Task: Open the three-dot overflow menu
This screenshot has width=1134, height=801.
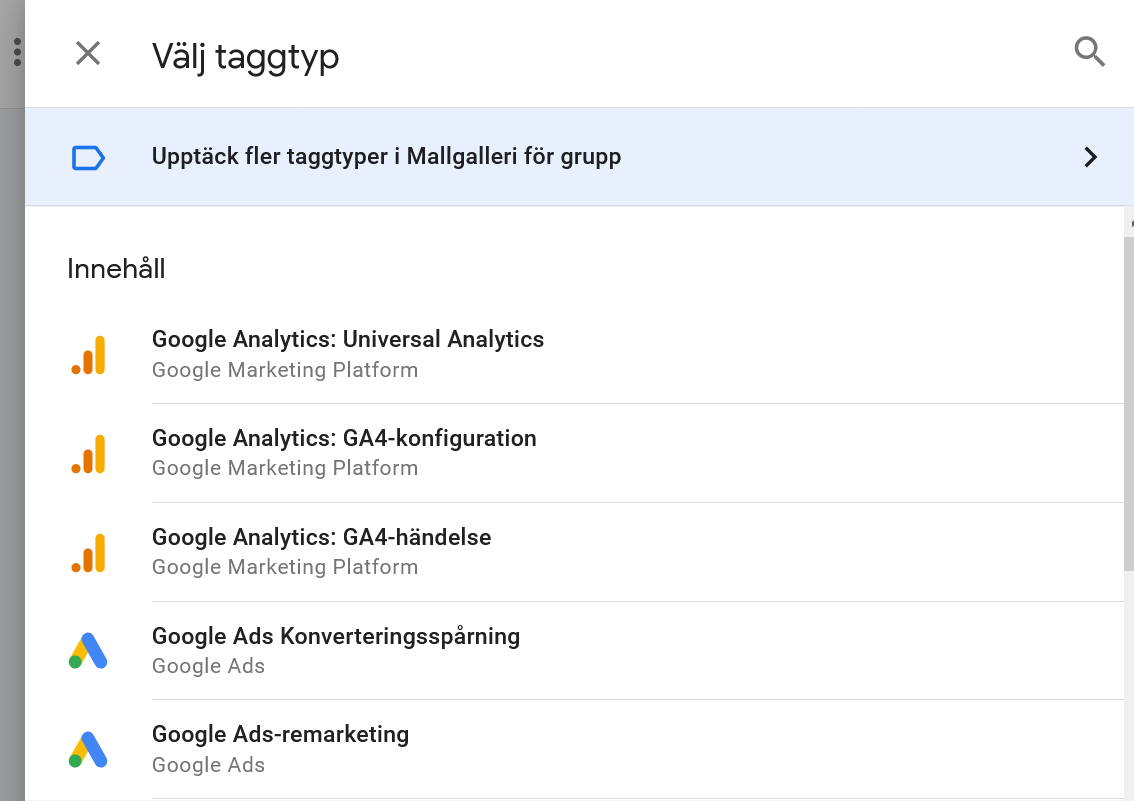Action: coord(16,51)
